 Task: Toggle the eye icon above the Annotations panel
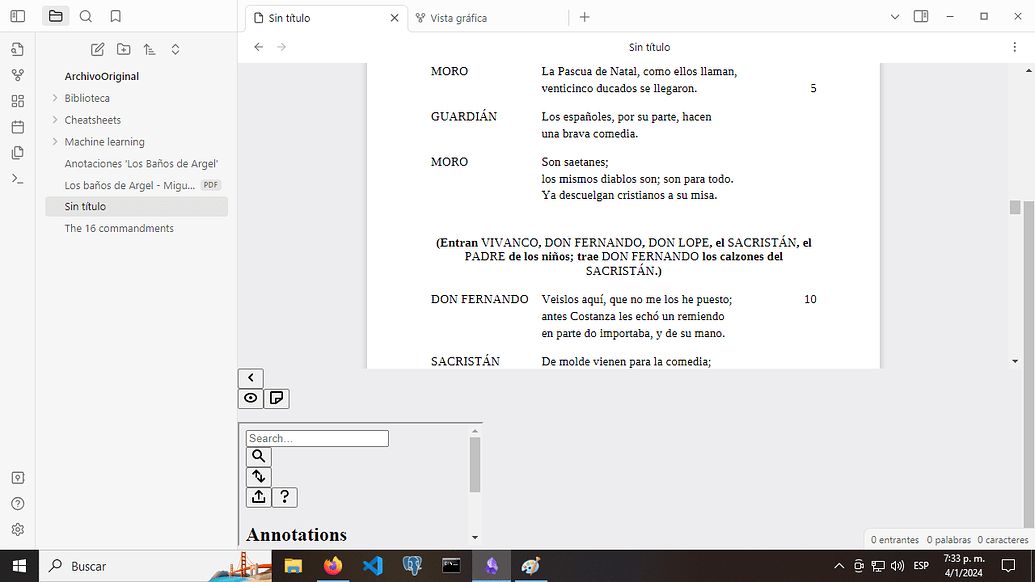(x=249, y=398)
